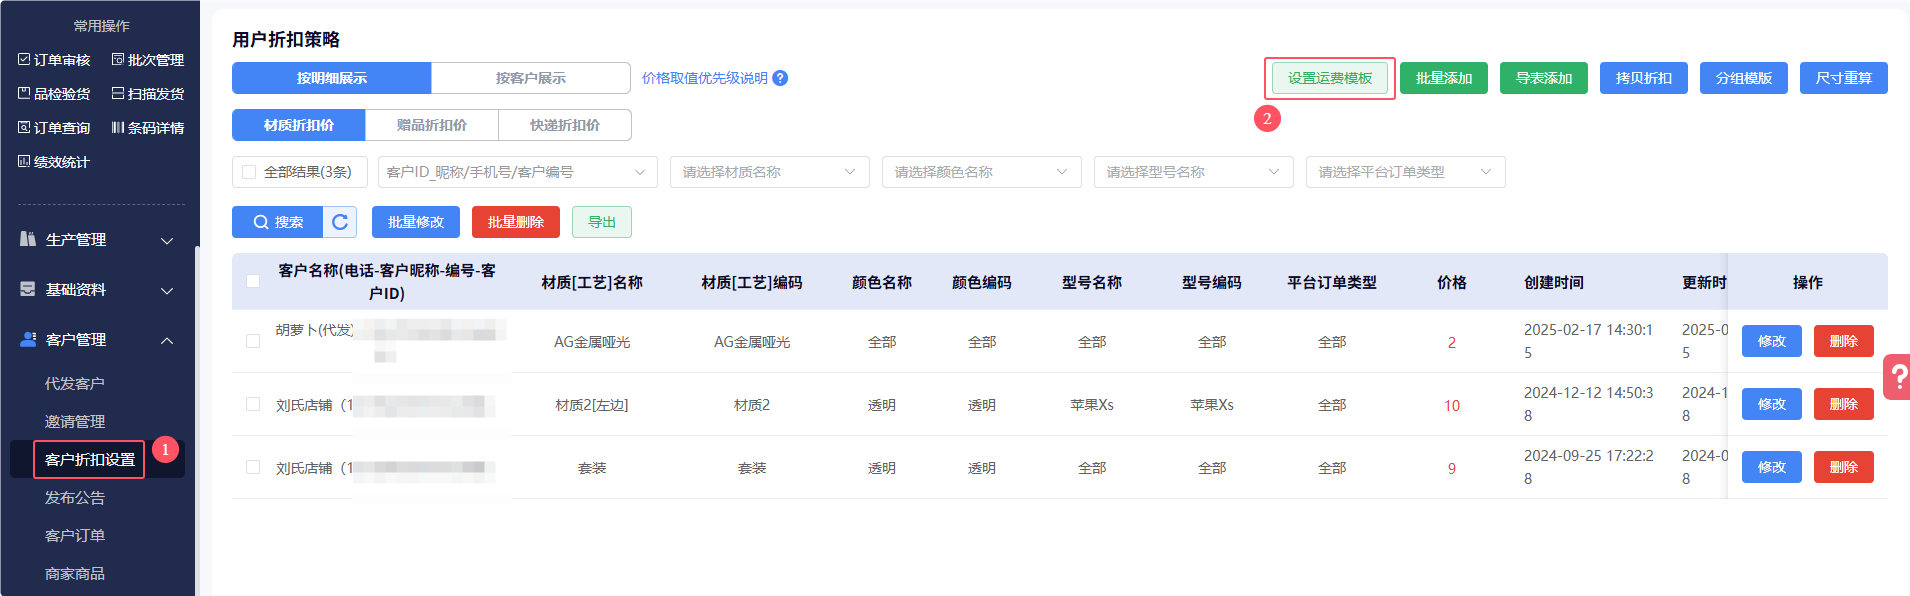Open 扫描发货 shortcut in sidebar
Screen dimensions: 1910x596
147,94
